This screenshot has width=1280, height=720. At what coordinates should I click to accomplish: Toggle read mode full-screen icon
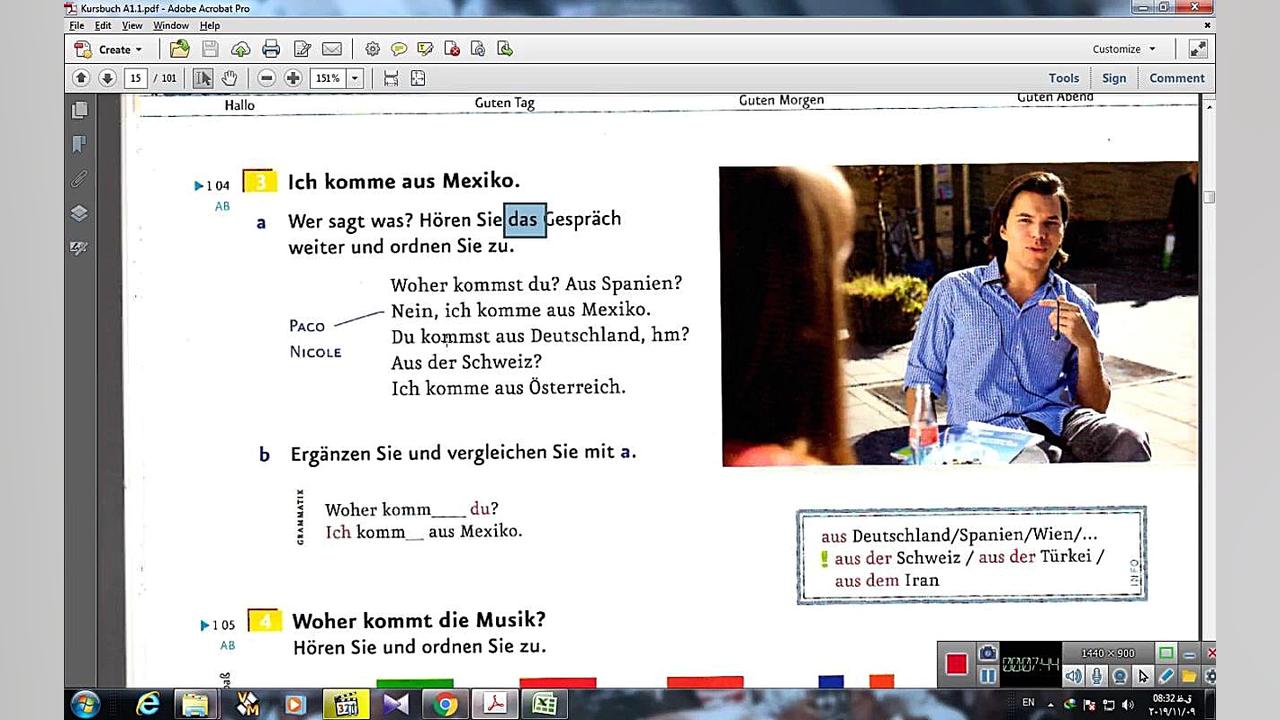tap(1197, 49)
